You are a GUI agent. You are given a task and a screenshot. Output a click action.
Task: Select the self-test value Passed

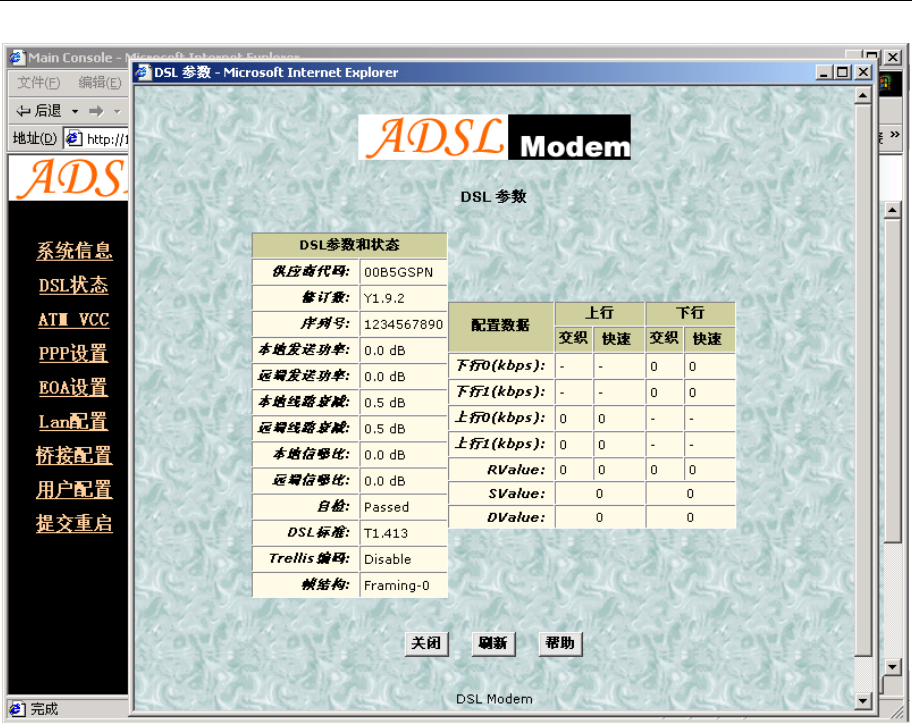click(x=386, y=507)
